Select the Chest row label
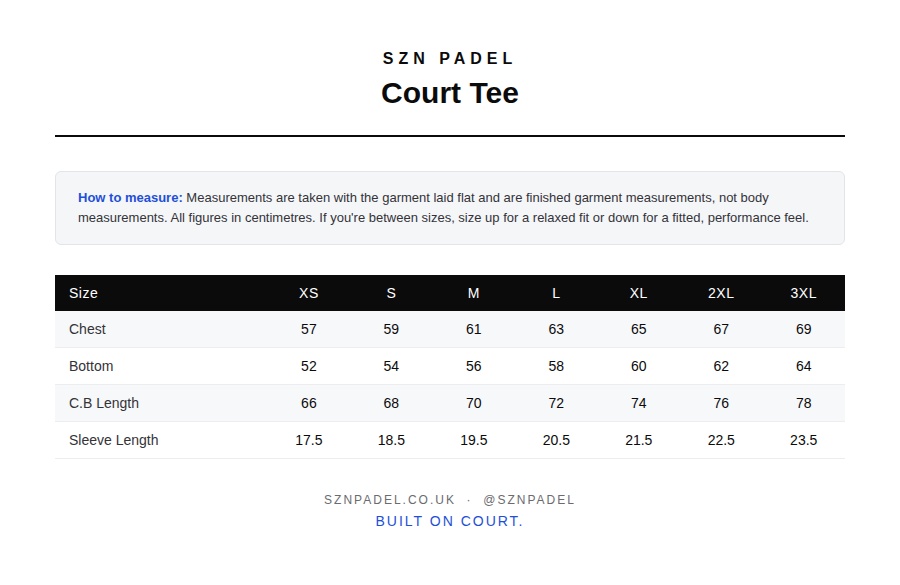Screen dimensions: 900x585 pyautogui.click(x=87, y=329)
